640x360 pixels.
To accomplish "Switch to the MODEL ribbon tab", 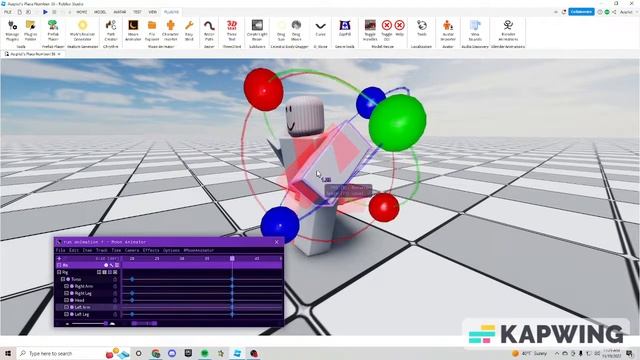I will tap(100, 12).
